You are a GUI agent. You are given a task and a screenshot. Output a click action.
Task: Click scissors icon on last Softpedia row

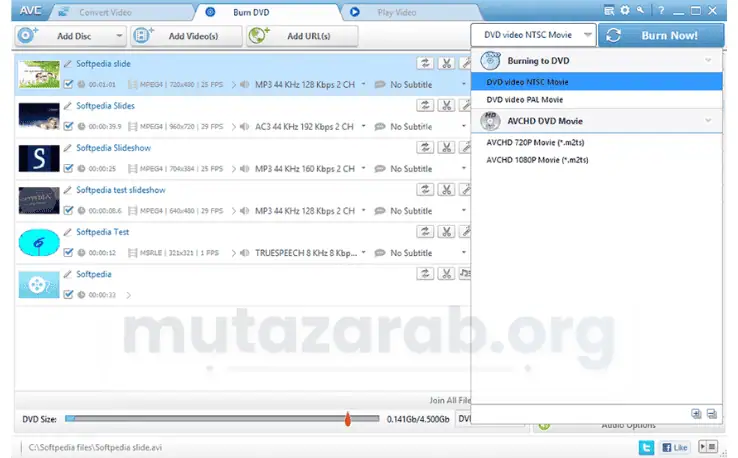click(x=446, y=273)
